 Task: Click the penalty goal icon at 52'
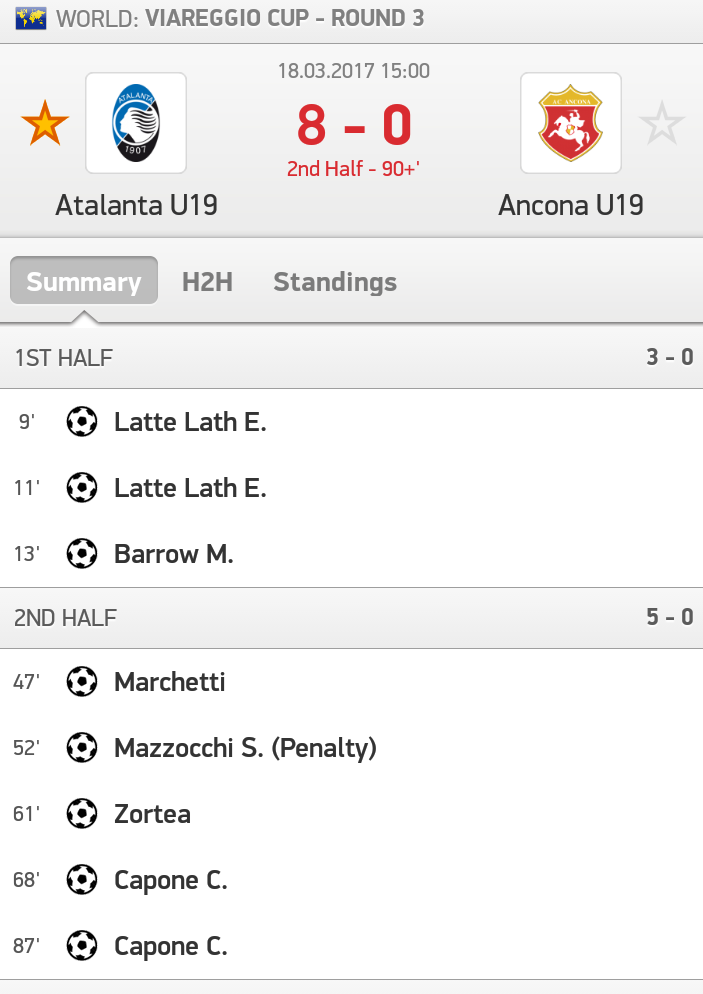coord(82,748)
